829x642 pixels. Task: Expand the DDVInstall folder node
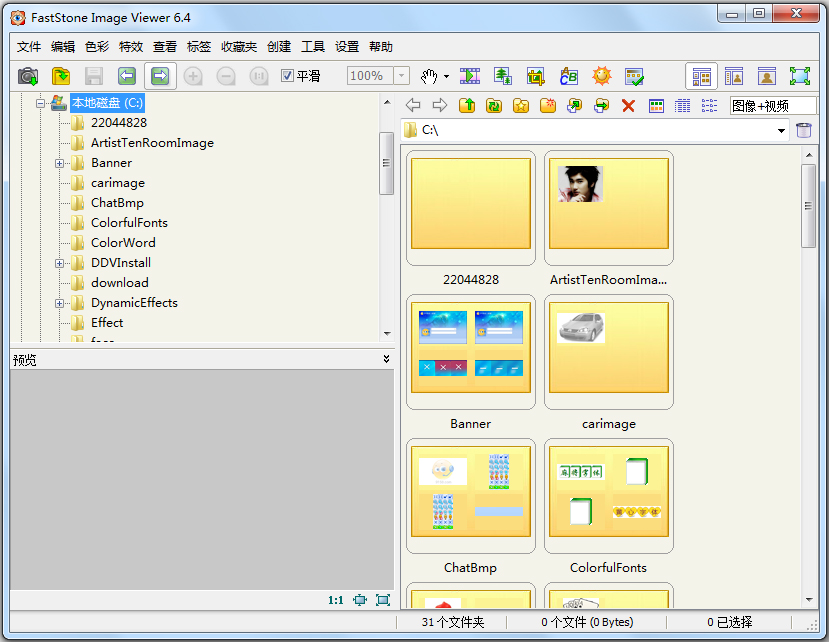(x=60, y=263)
